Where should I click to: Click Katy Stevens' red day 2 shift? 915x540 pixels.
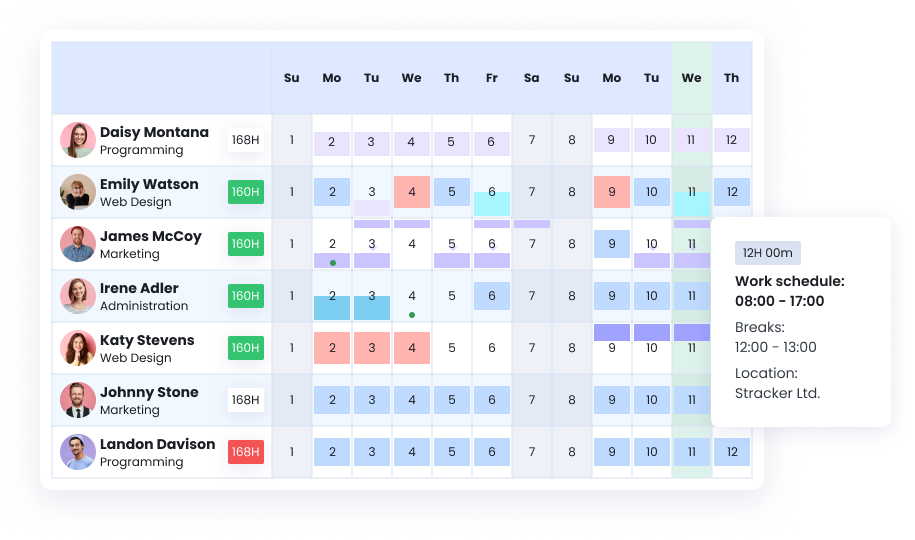331,348
